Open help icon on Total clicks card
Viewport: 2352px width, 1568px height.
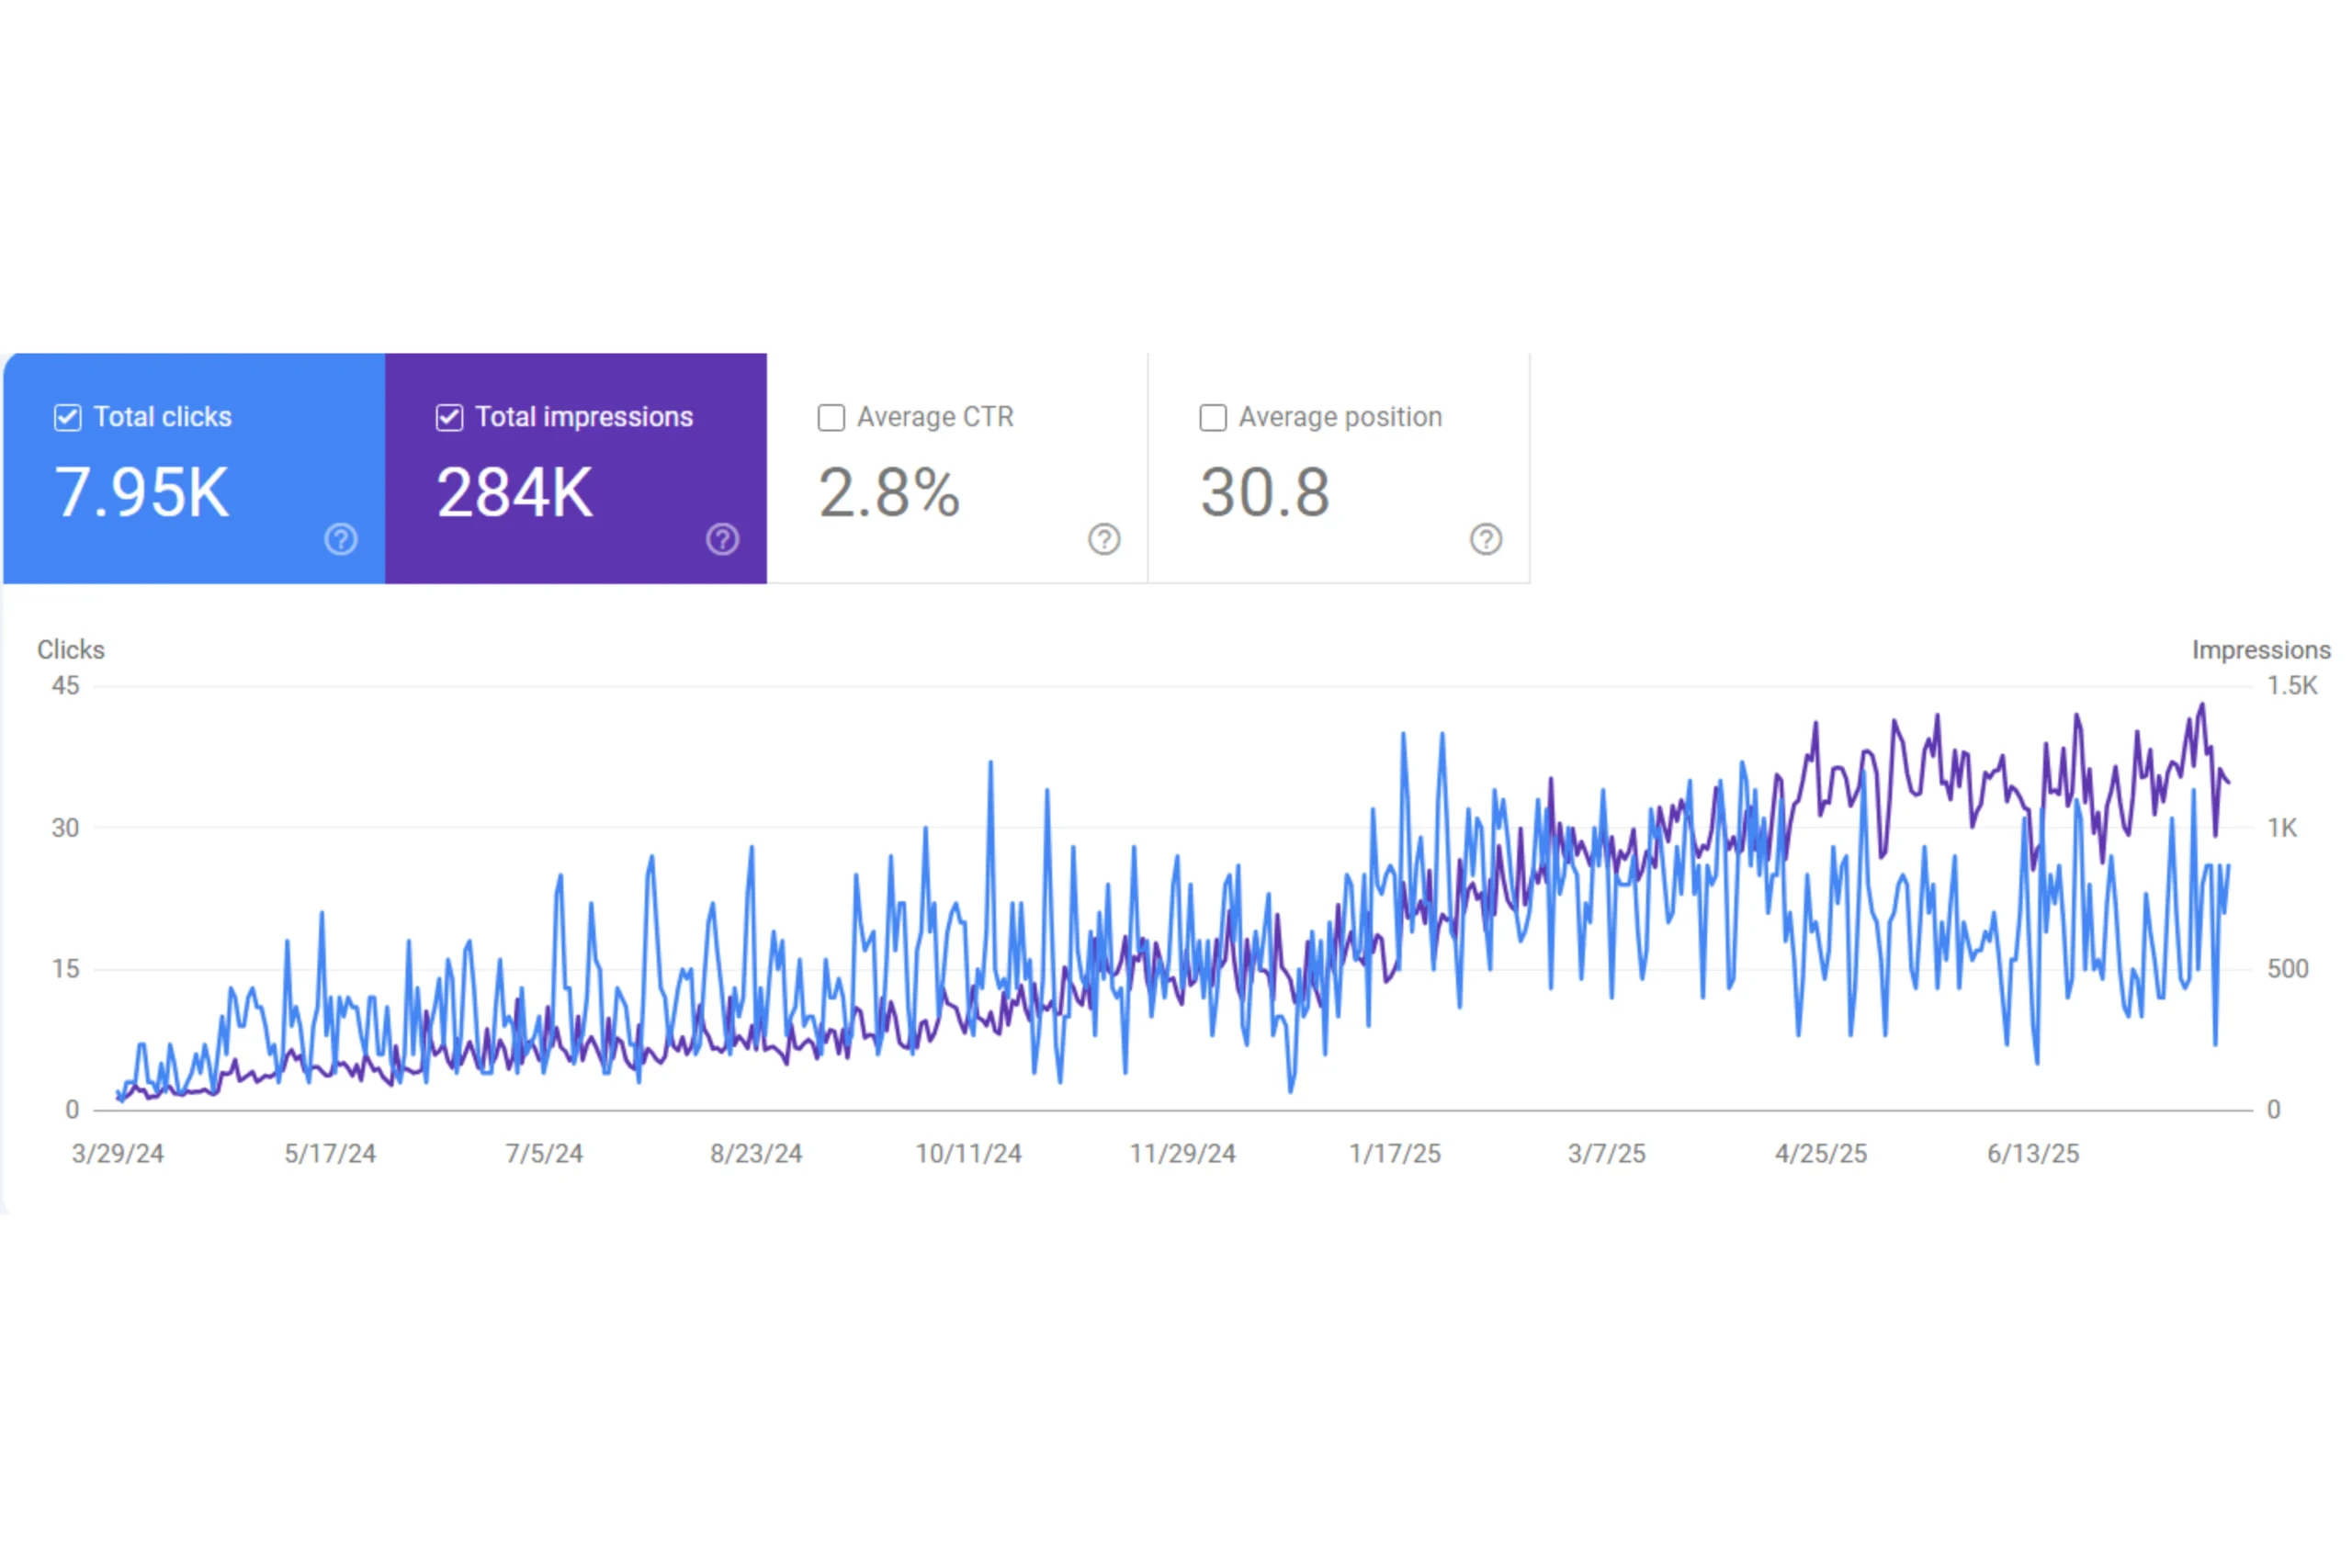(341, 539)
